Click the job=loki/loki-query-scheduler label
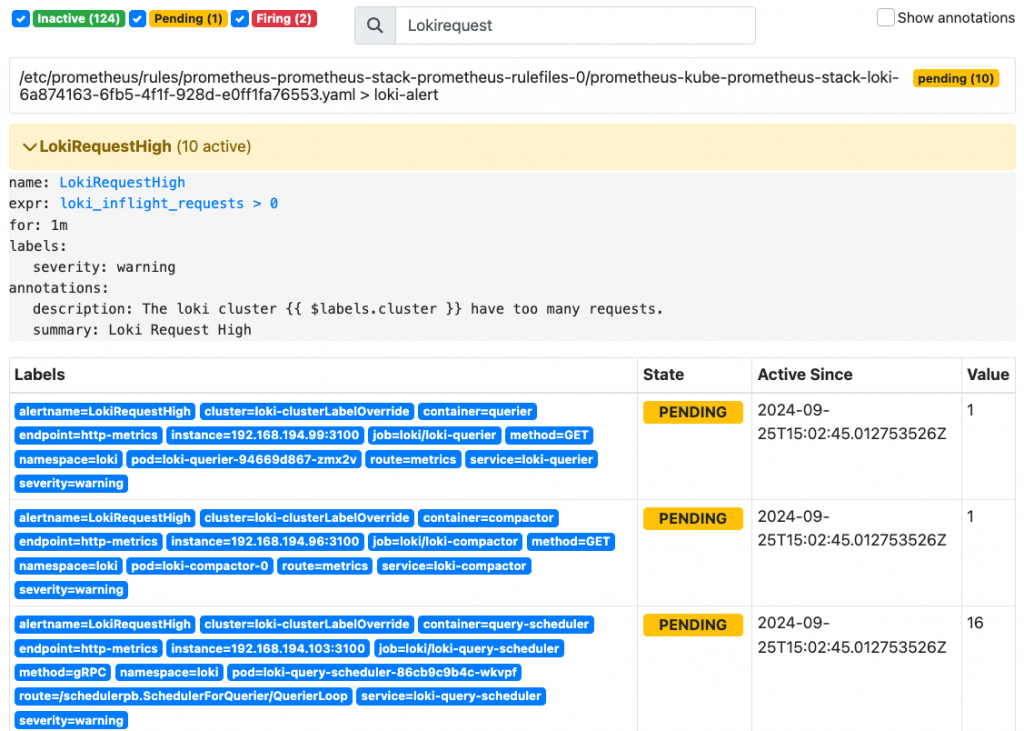The width and height of the screenshot is (1024, 731). pos(469,649)
